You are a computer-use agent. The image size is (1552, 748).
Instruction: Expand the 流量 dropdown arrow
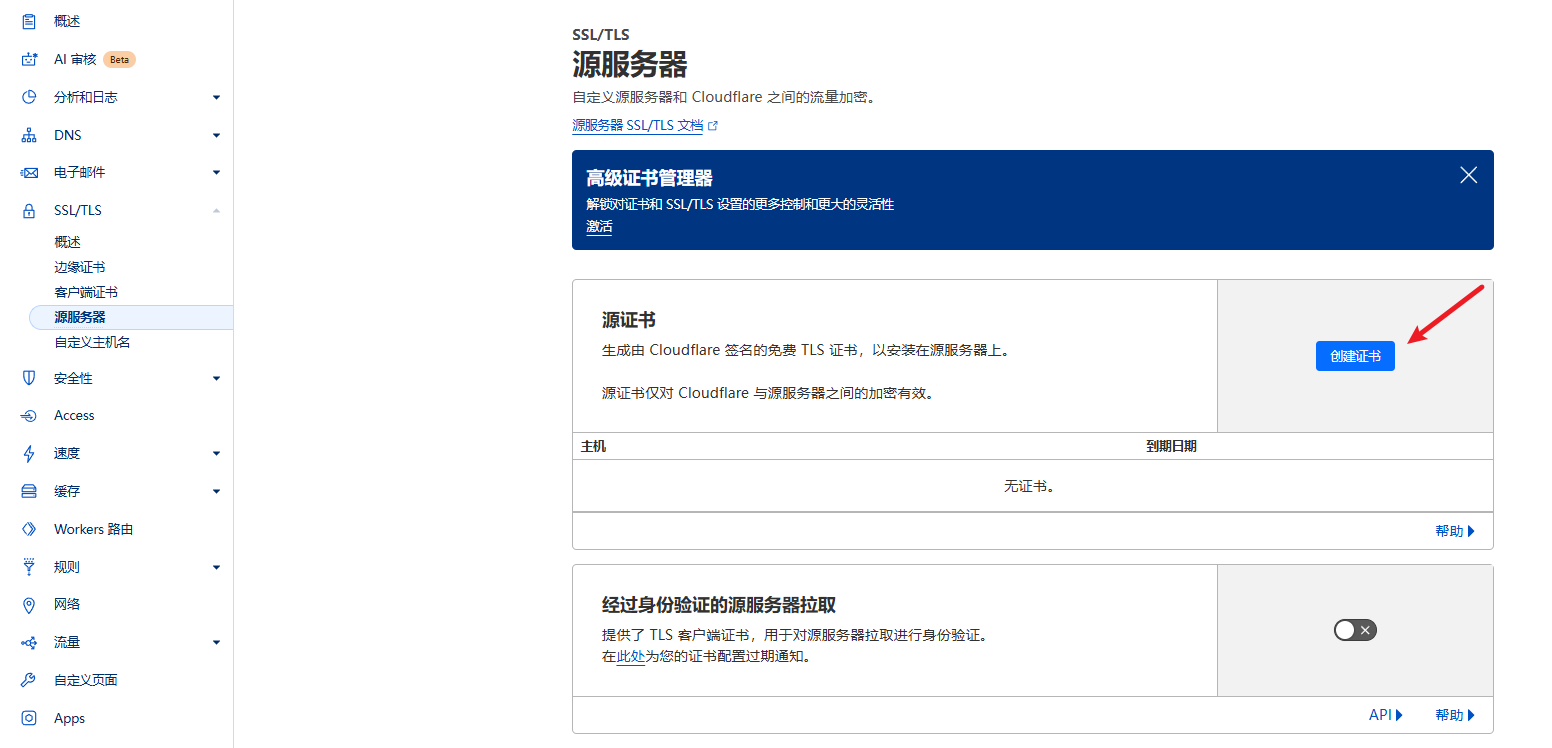[216, 642]
